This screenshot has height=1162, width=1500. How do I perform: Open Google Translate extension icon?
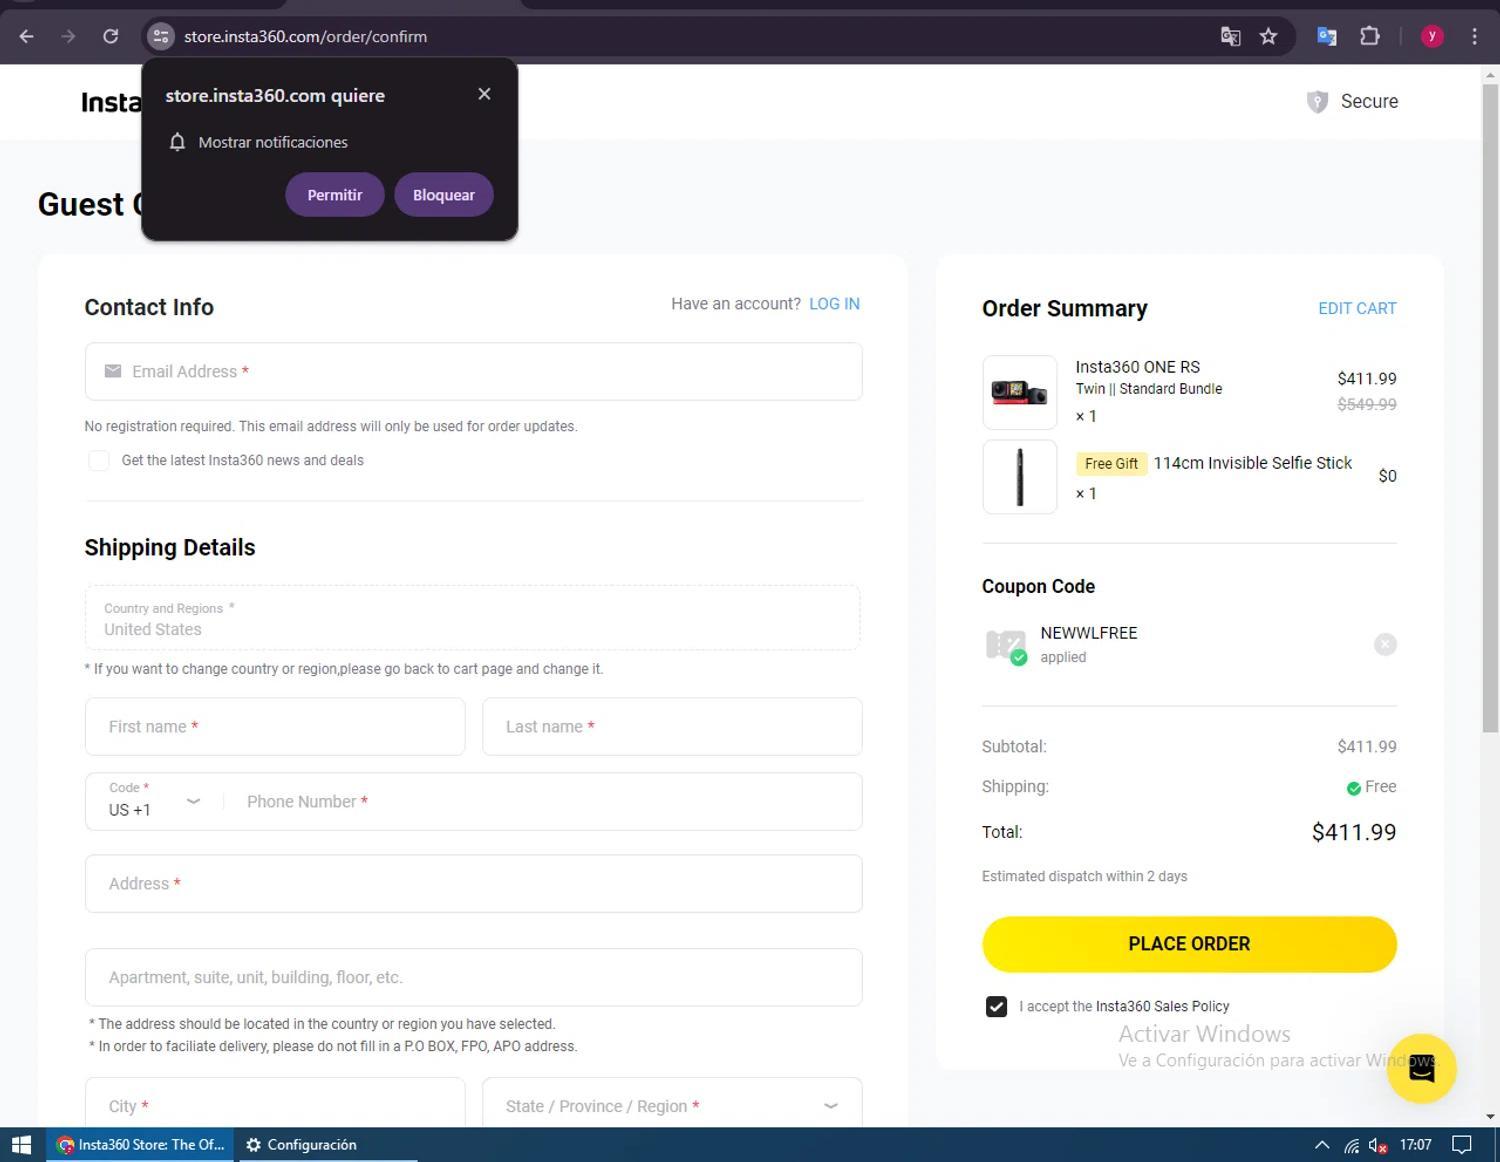pyautogui.click(x=1327, y=37)
